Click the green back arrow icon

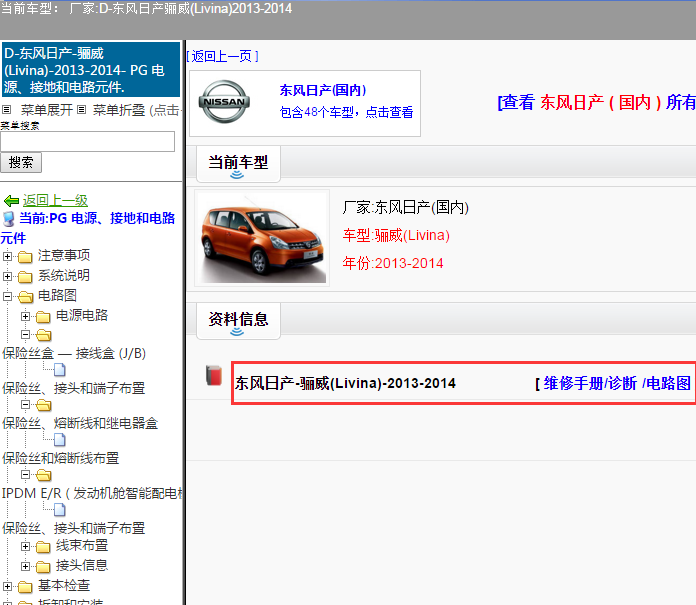[x=11, y=201]
